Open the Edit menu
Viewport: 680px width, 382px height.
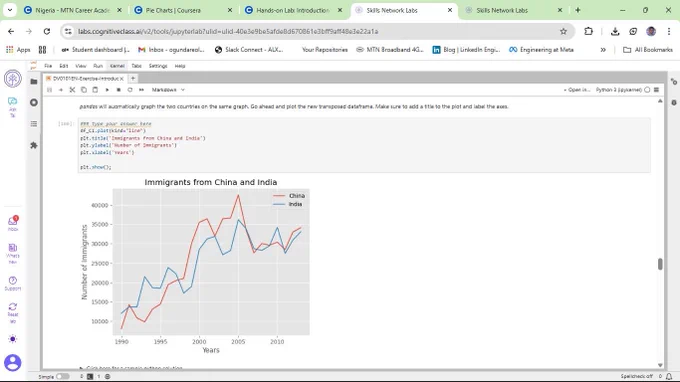click(x=64, y=66)
